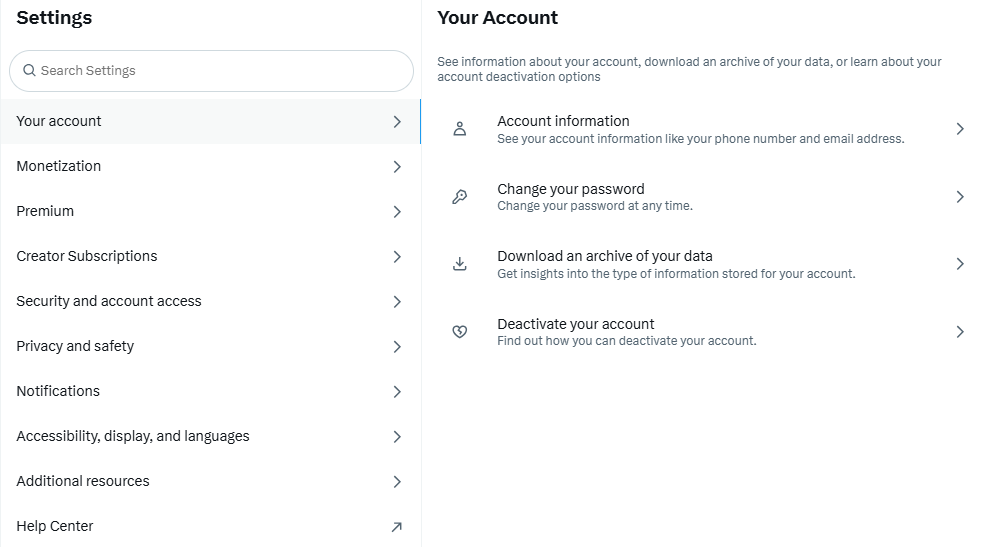Click the external link arrow beside Help Center
Viewport: 981px width, 547px height.
pos(396,527)
